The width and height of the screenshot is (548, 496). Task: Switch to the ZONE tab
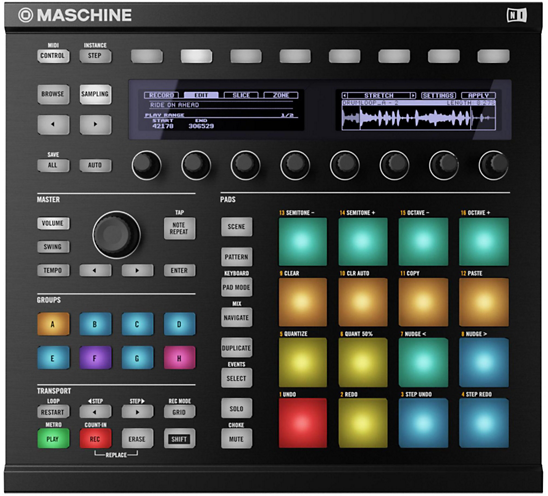click(281, 95)
